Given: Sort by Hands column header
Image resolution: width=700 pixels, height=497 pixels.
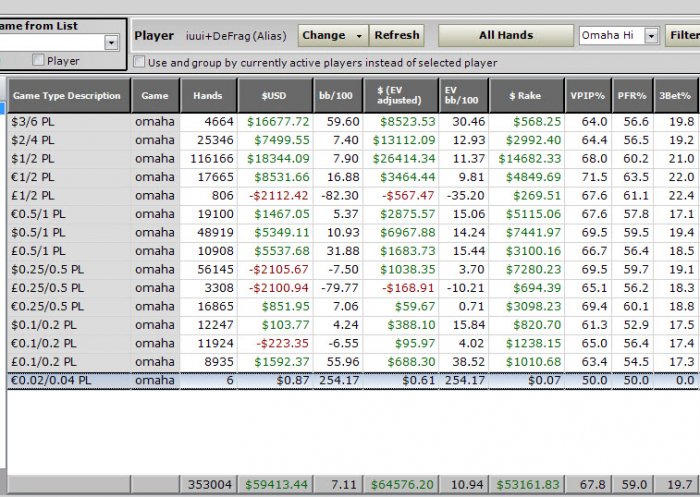Looking at the screenshot, I should (209, 96).
